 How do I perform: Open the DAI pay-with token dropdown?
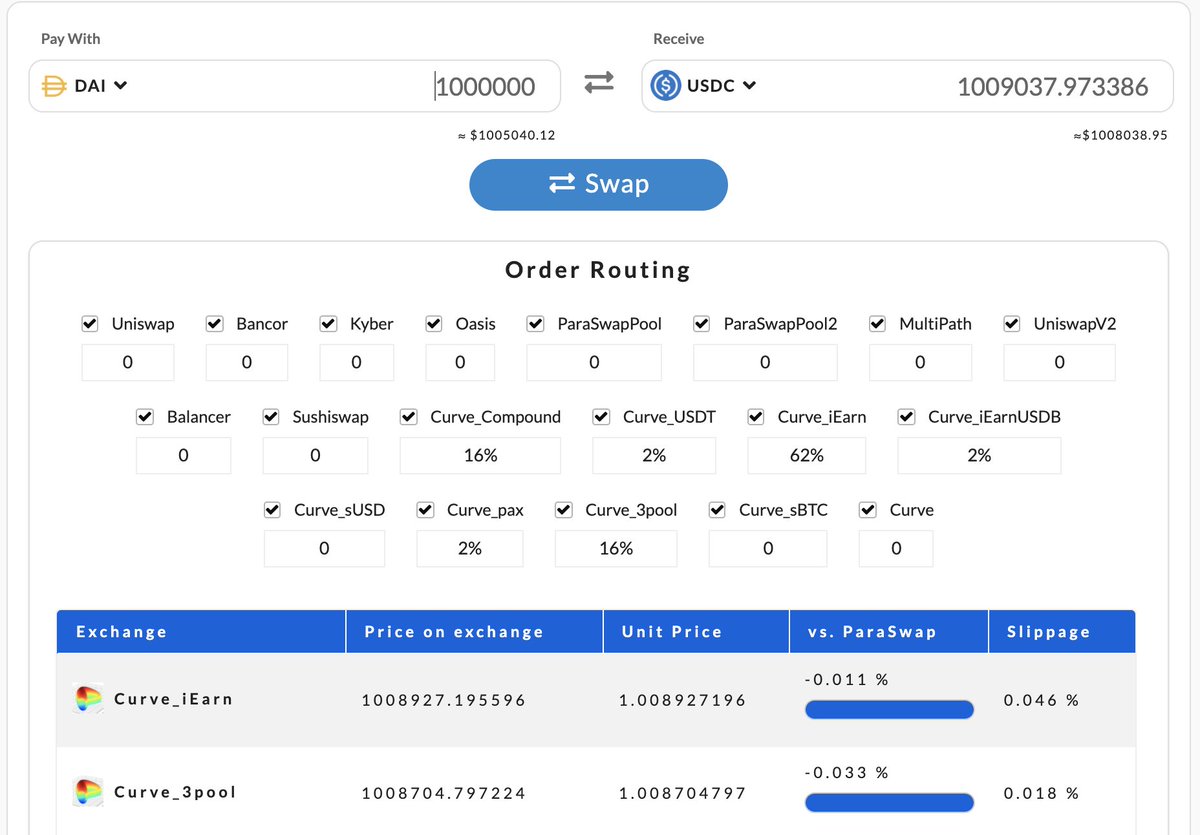coord(85,86)
